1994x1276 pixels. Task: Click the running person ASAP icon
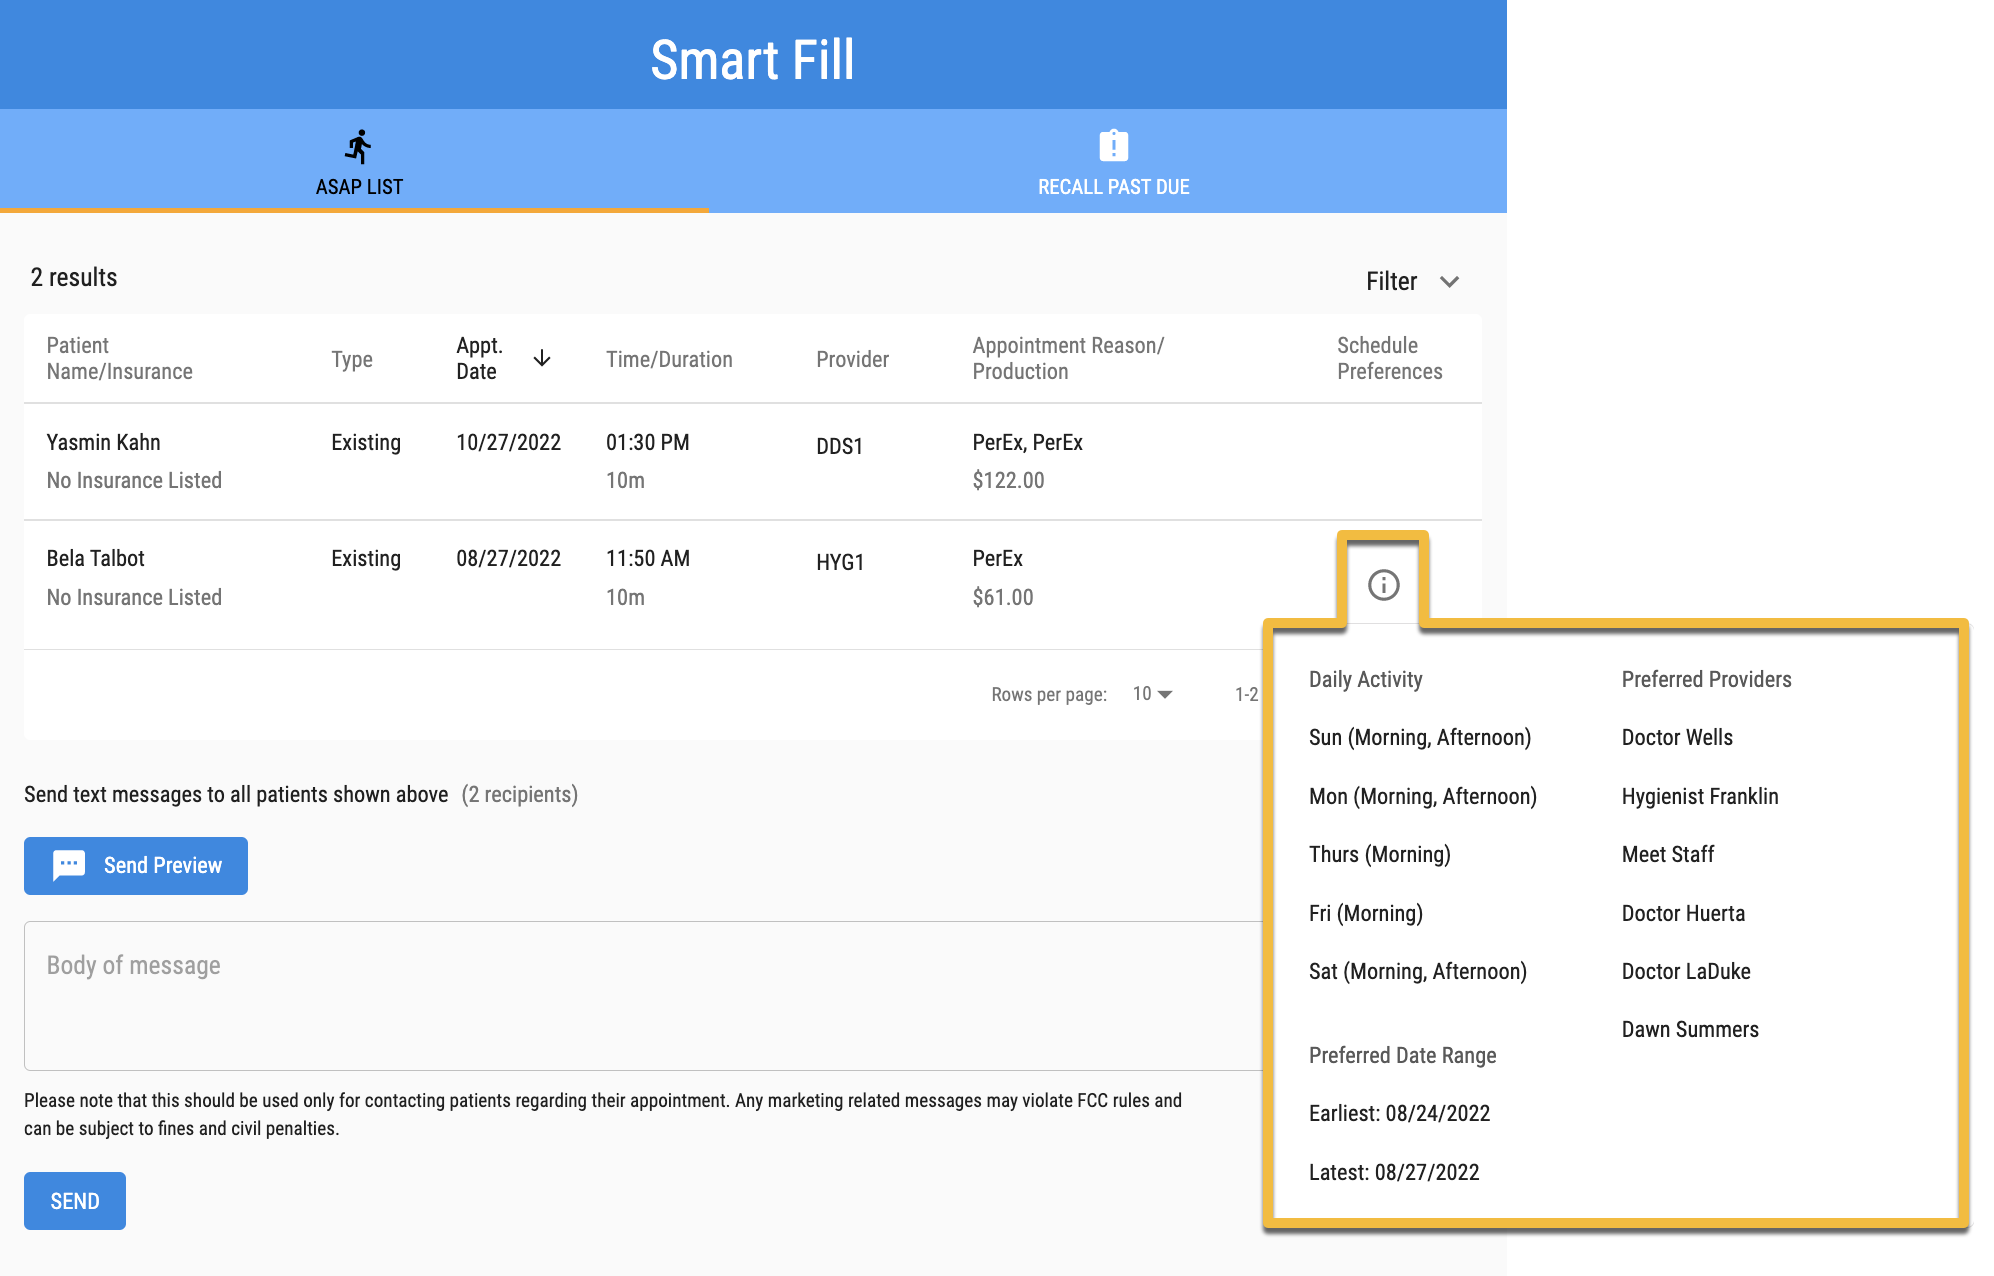click(358, 146)
